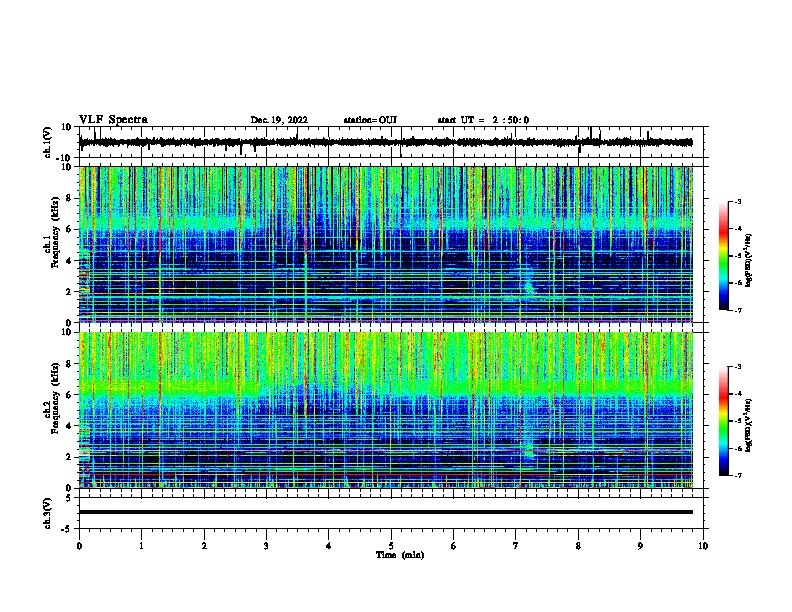792x612 pixels.
Task: Click time axis tick label "6"
Action: click(x=454, y=546)
